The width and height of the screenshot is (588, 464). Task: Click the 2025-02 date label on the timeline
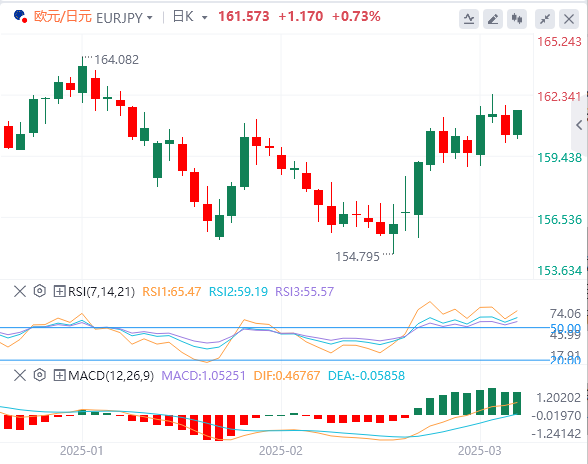point(280,450)
